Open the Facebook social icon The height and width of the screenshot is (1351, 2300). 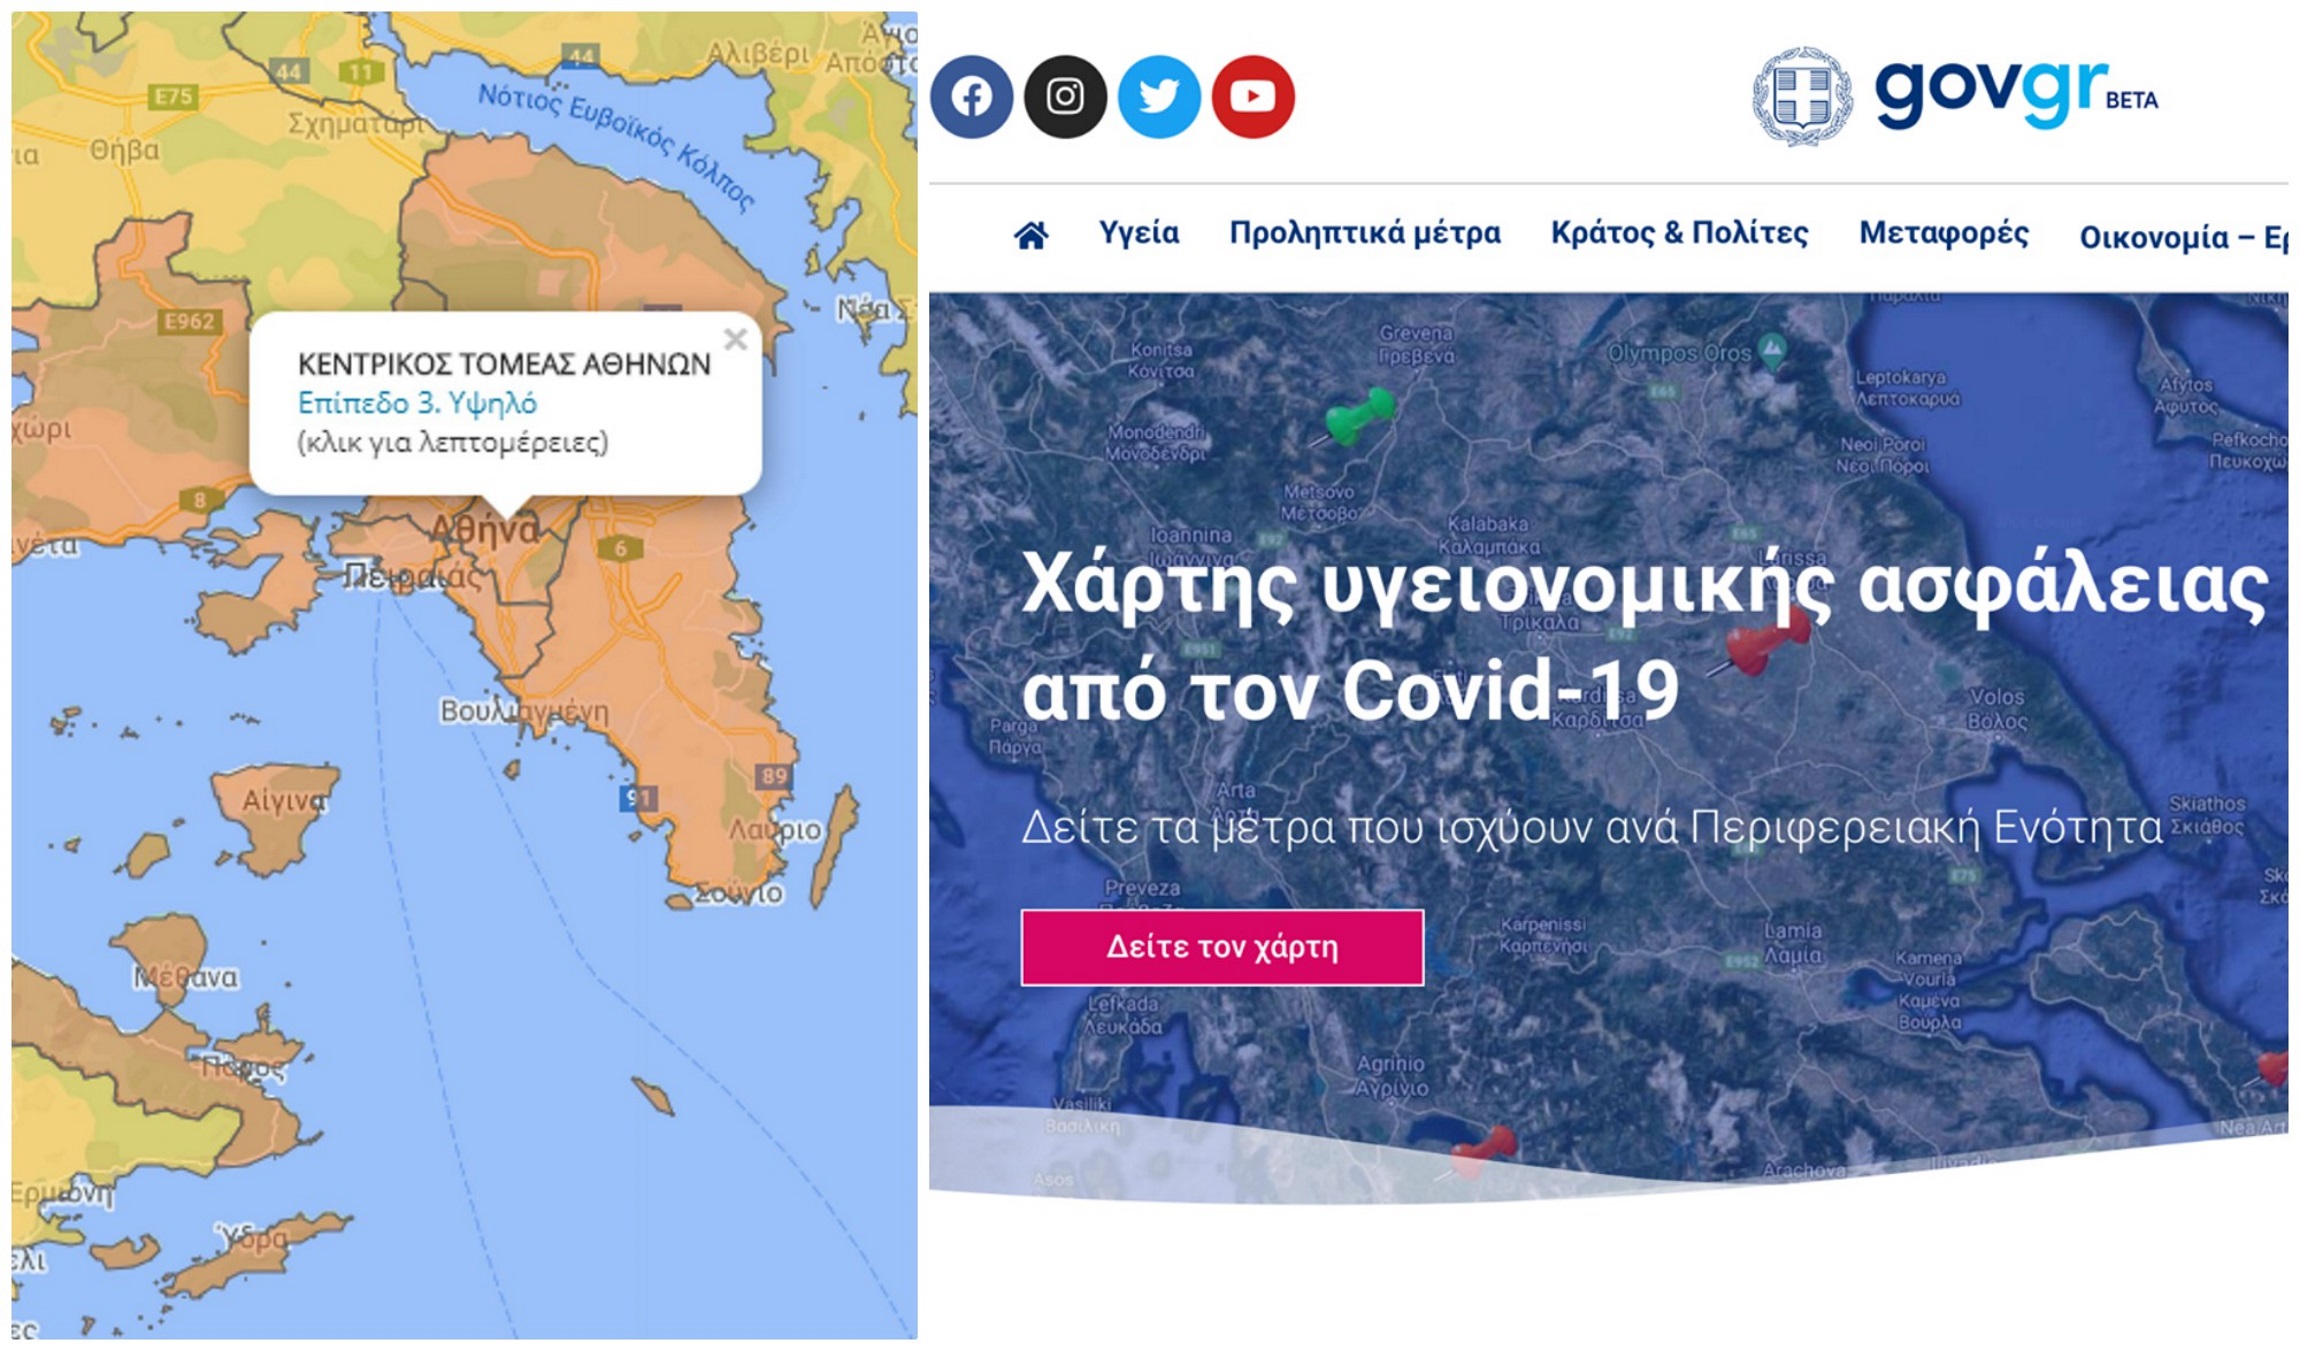click(x=971, y=97)
